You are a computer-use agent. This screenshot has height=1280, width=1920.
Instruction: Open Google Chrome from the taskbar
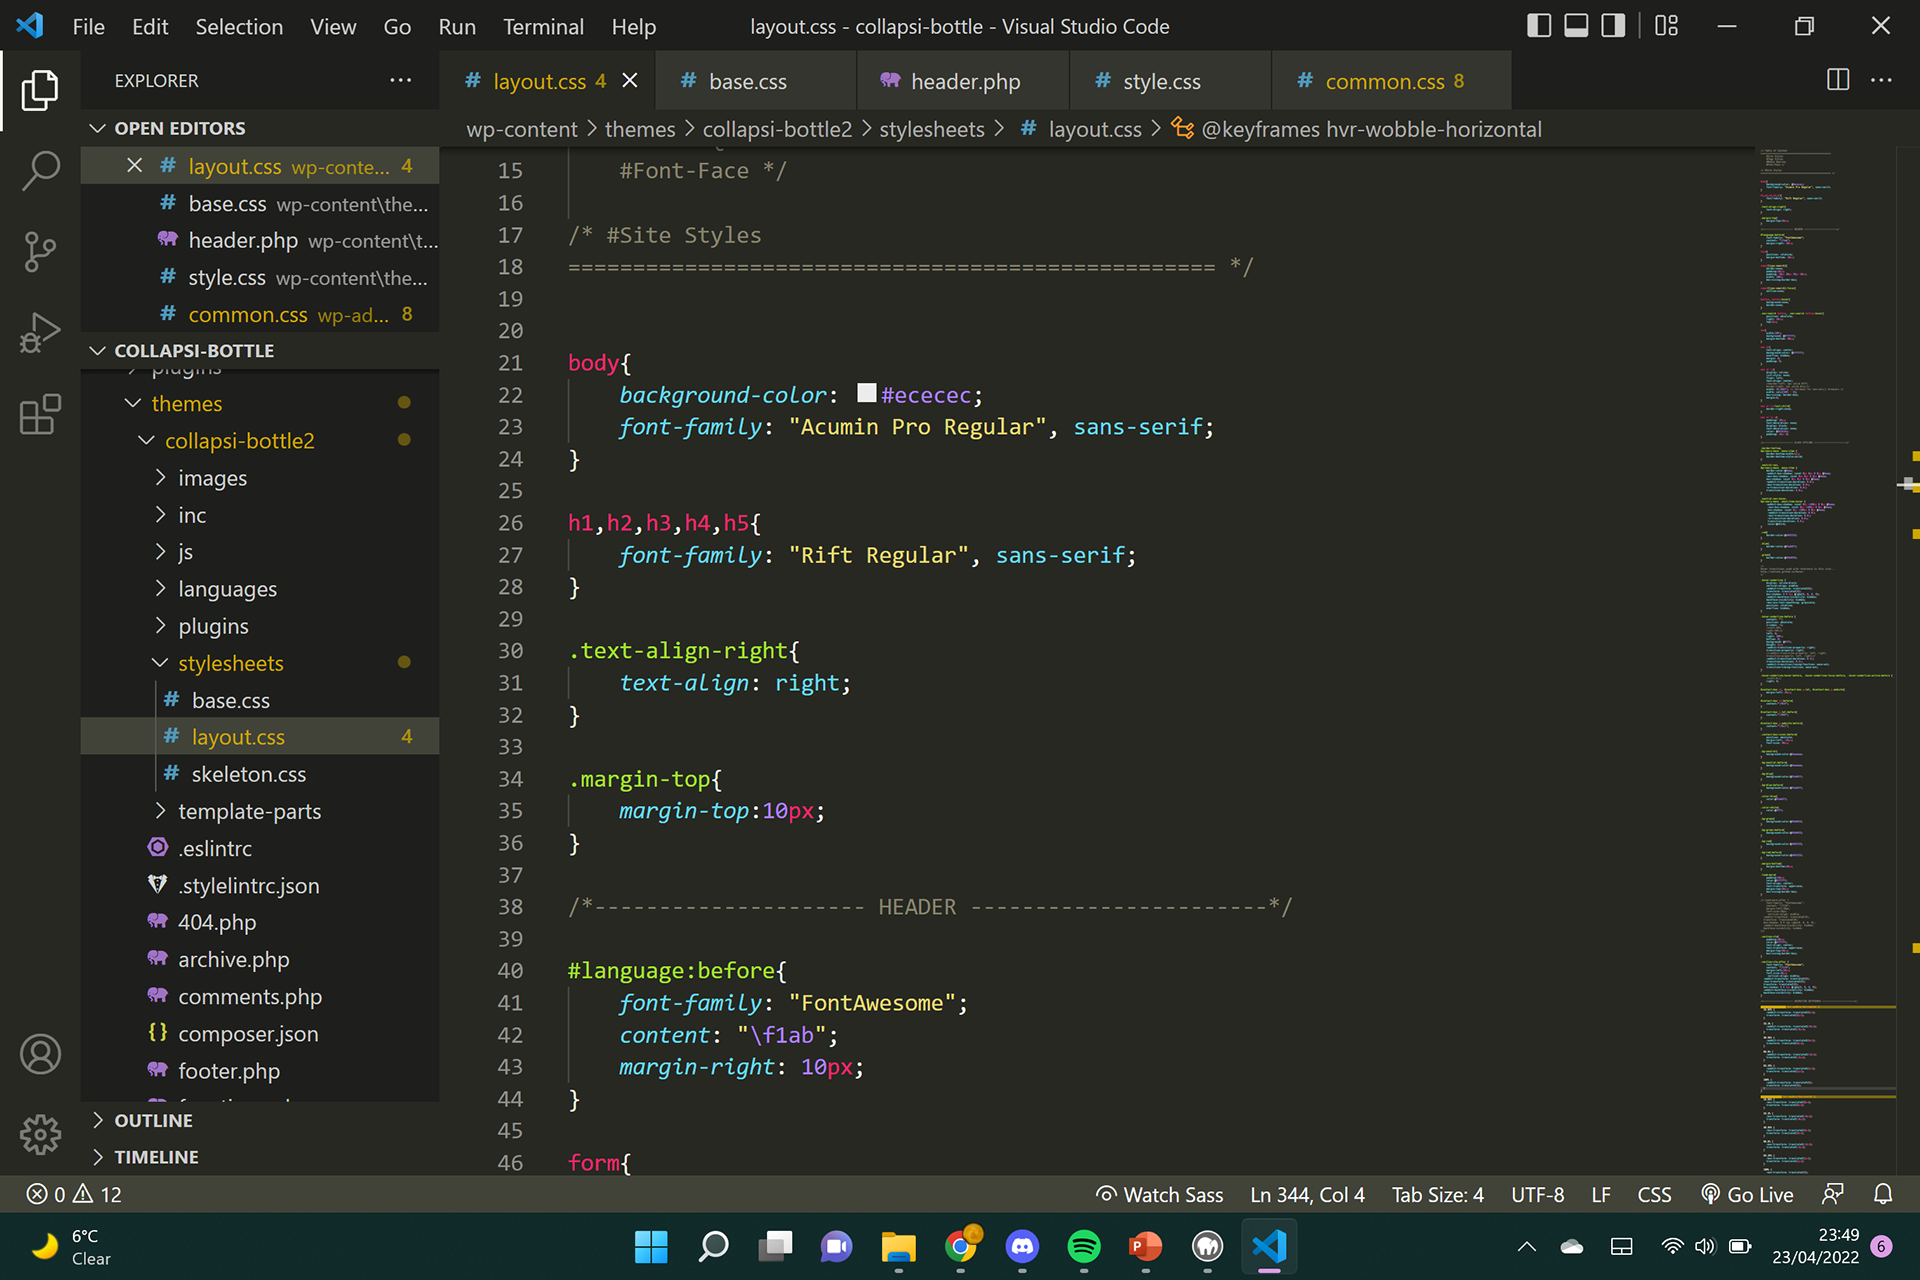(961, 1246)
